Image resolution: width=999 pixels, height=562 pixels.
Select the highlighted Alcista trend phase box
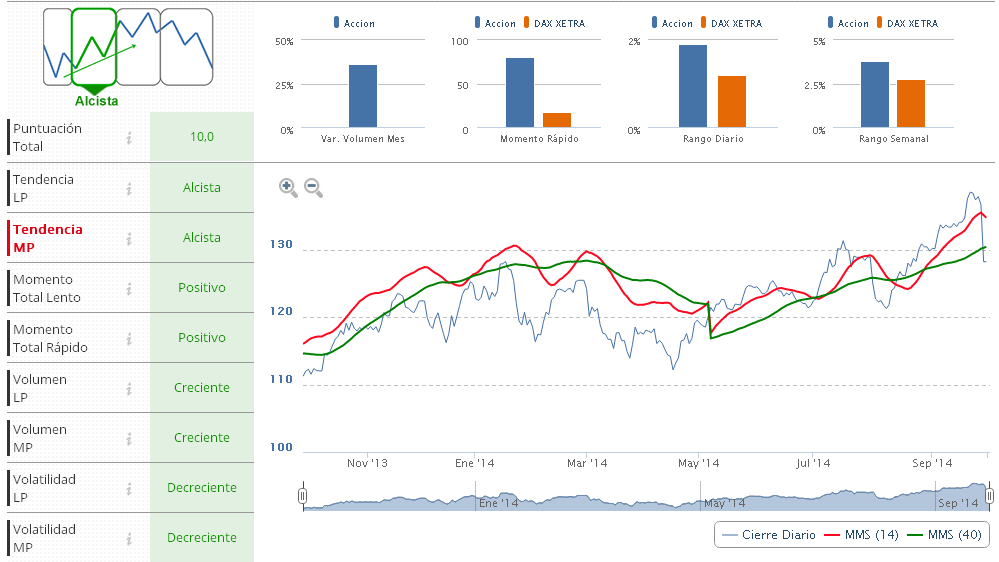95,46
